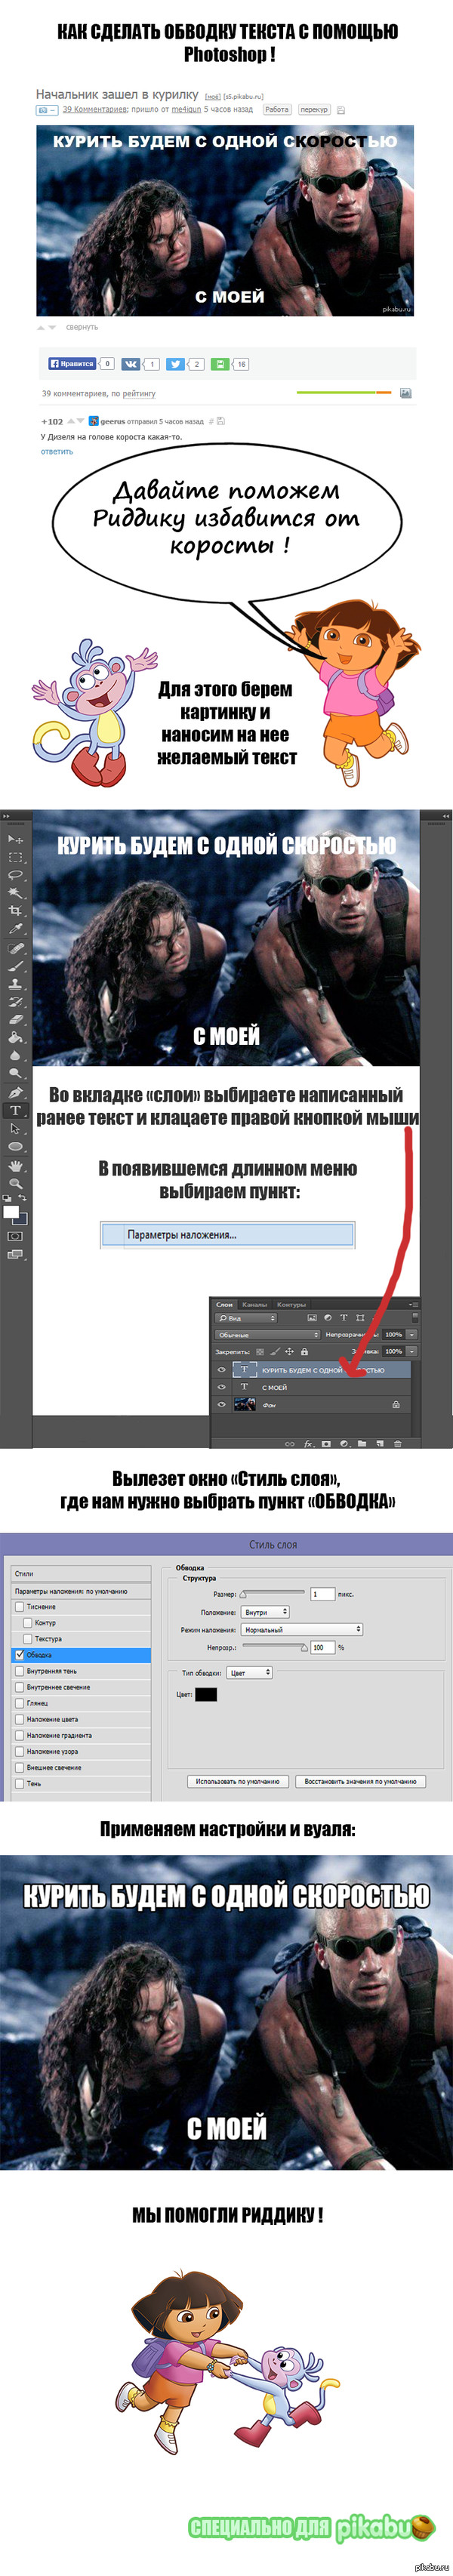453x2576 pixels.
Task: Select the Dodge tool
Action: [15, 1073]
